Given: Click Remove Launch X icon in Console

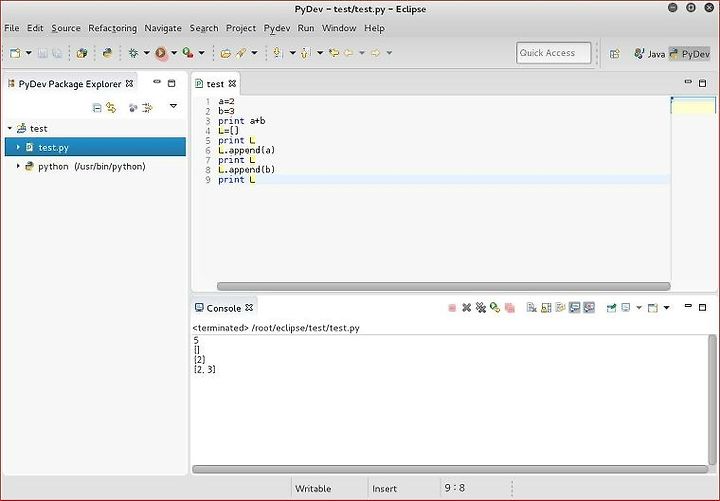Looking at the screenshot, I should [467, 308].
